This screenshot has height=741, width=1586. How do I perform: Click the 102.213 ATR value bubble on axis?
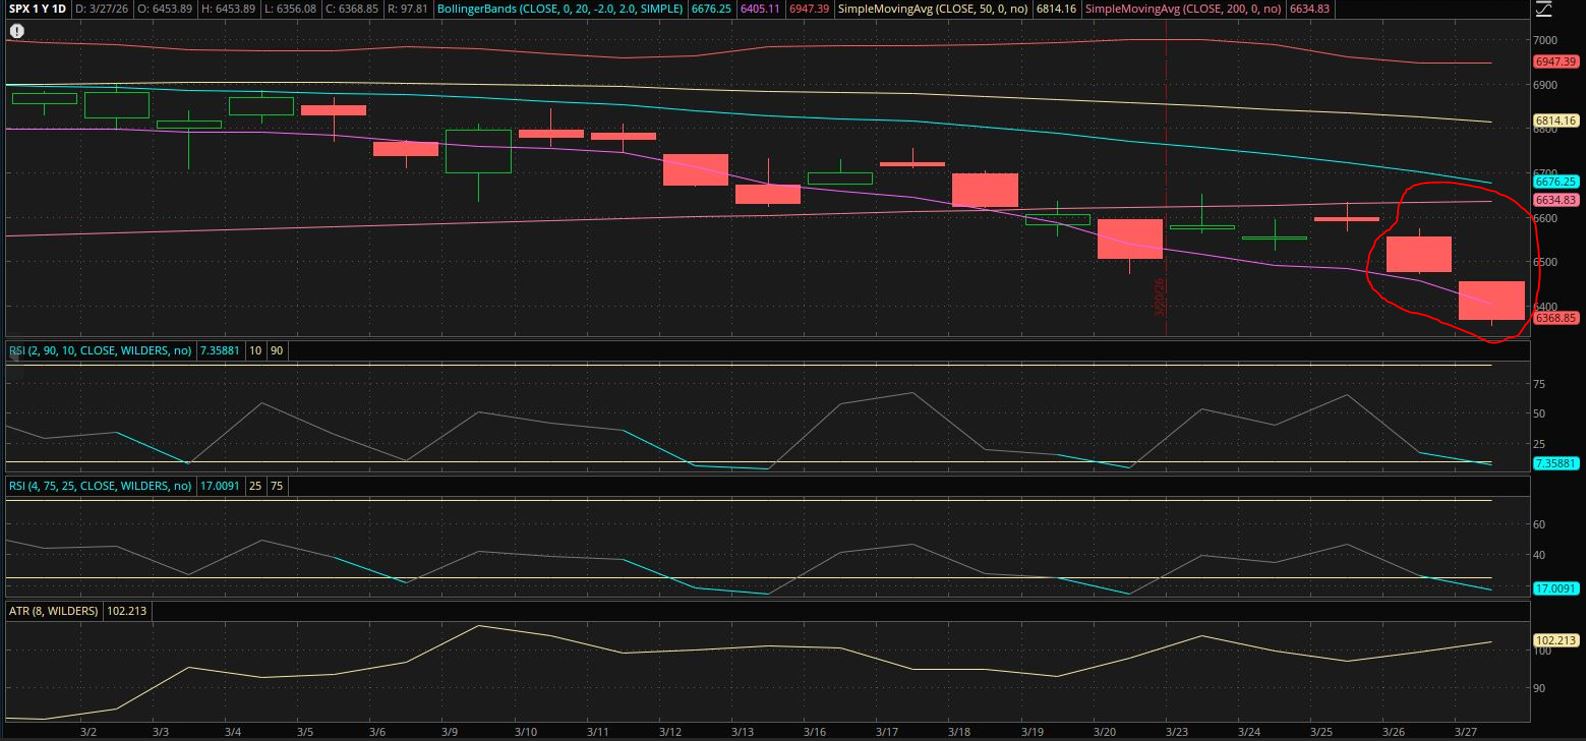(x=1555, y=640)
